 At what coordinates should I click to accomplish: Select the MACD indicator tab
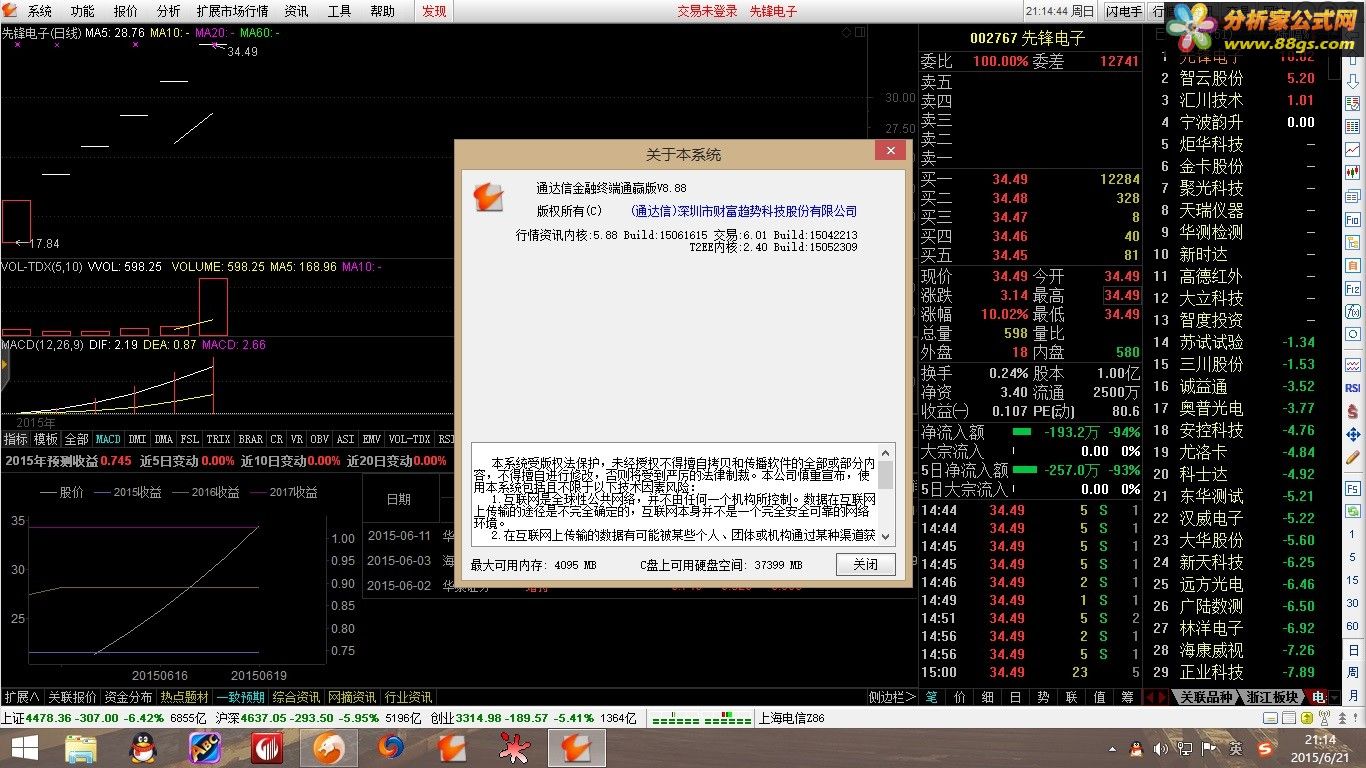coord(108,439)
